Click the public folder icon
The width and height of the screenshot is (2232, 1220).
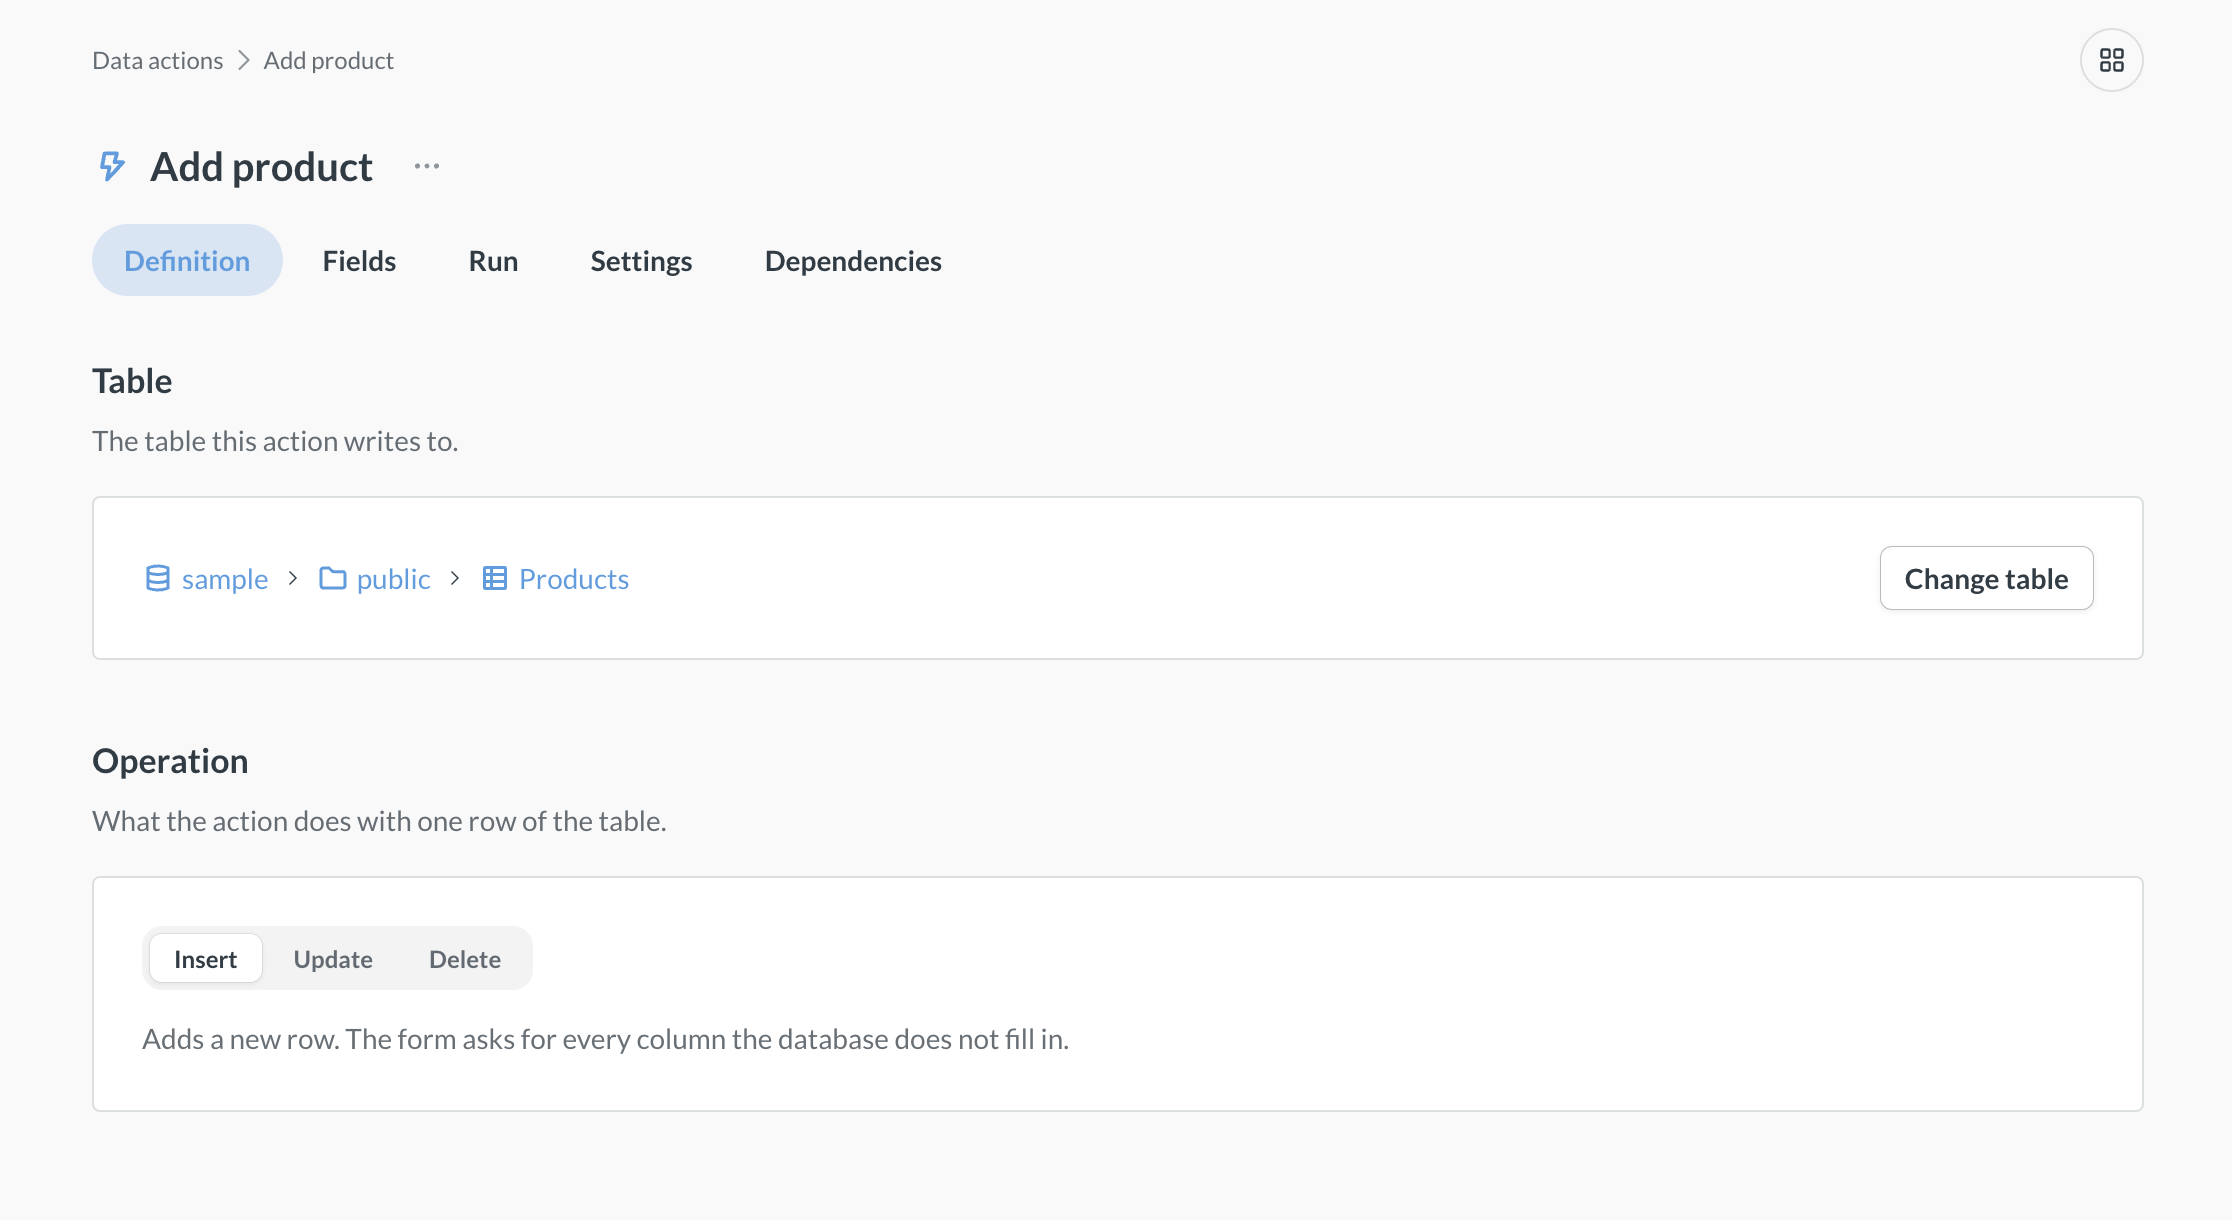(332, 578)
